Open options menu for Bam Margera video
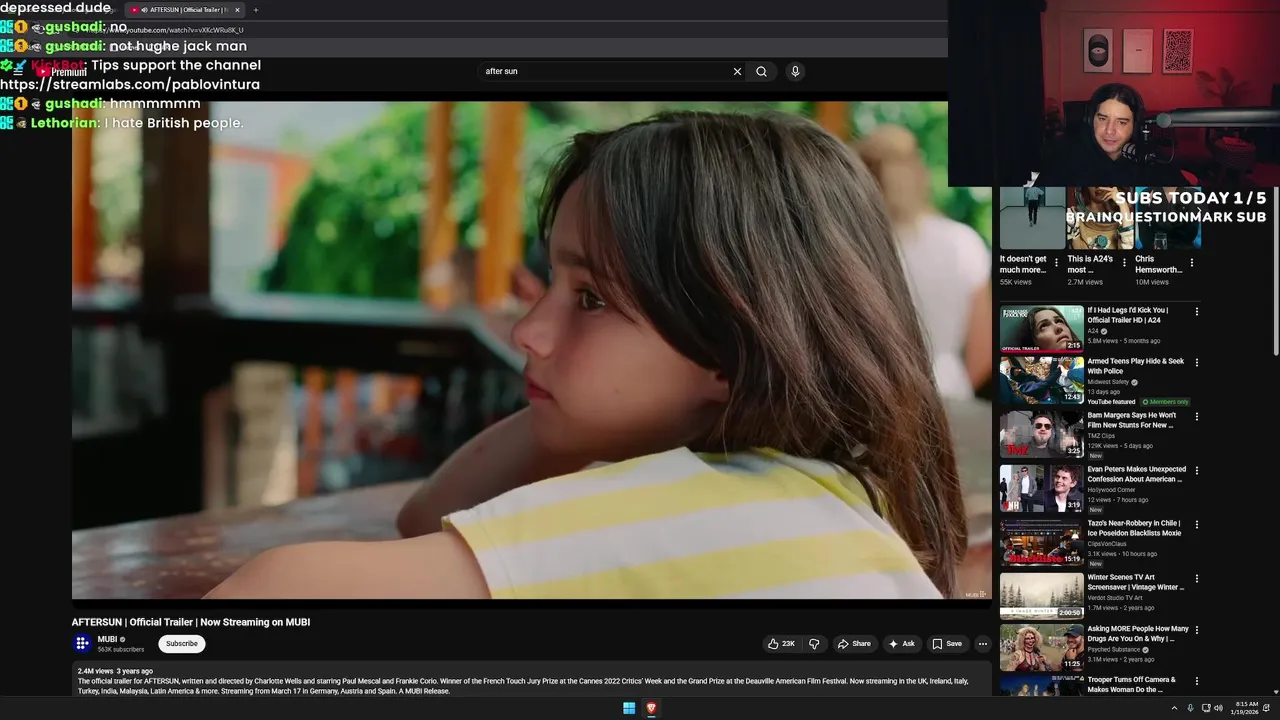The height and width of the screenshot is (720, 1280). point(1196,416)
